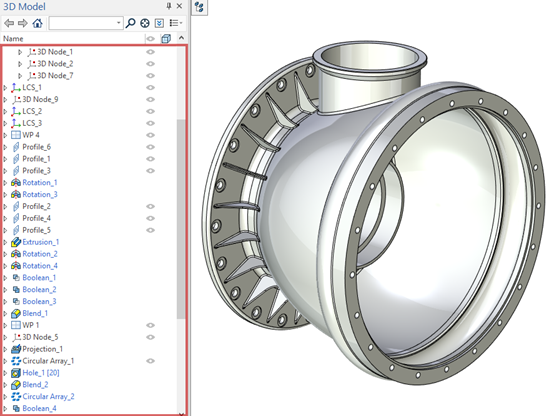The width and height of the screenshot is (554, 416).
Task: Pin the 3D Model panel
Action: click(169, 6)
